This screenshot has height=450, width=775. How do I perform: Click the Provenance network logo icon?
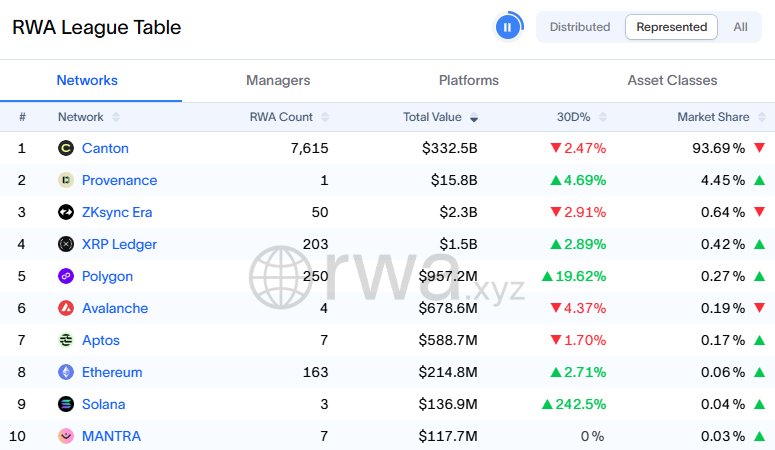pyautogui.click(x=66, y=180)
